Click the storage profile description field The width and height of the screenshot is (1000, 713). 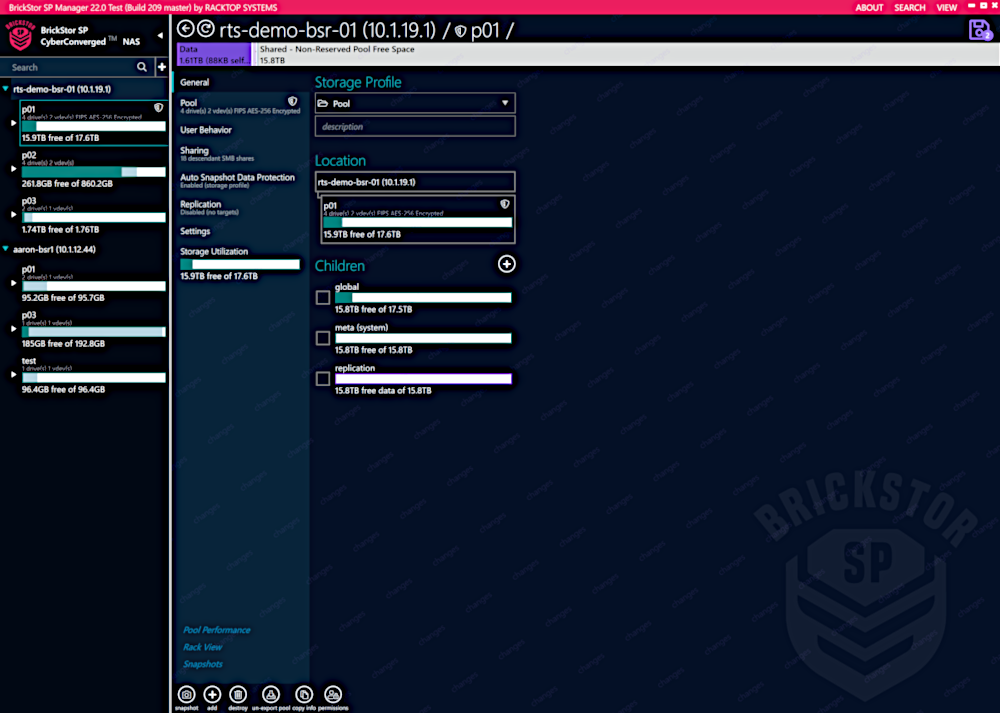point(415,127)
